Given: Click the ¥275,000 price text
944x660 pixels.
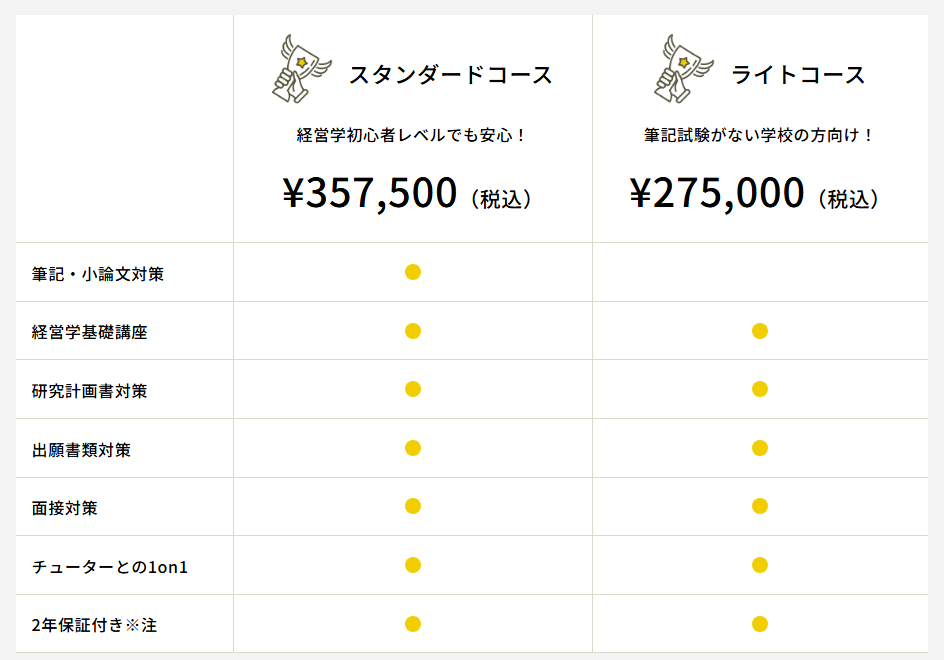Looking at the screenshot, I should [x=716, y=193].
